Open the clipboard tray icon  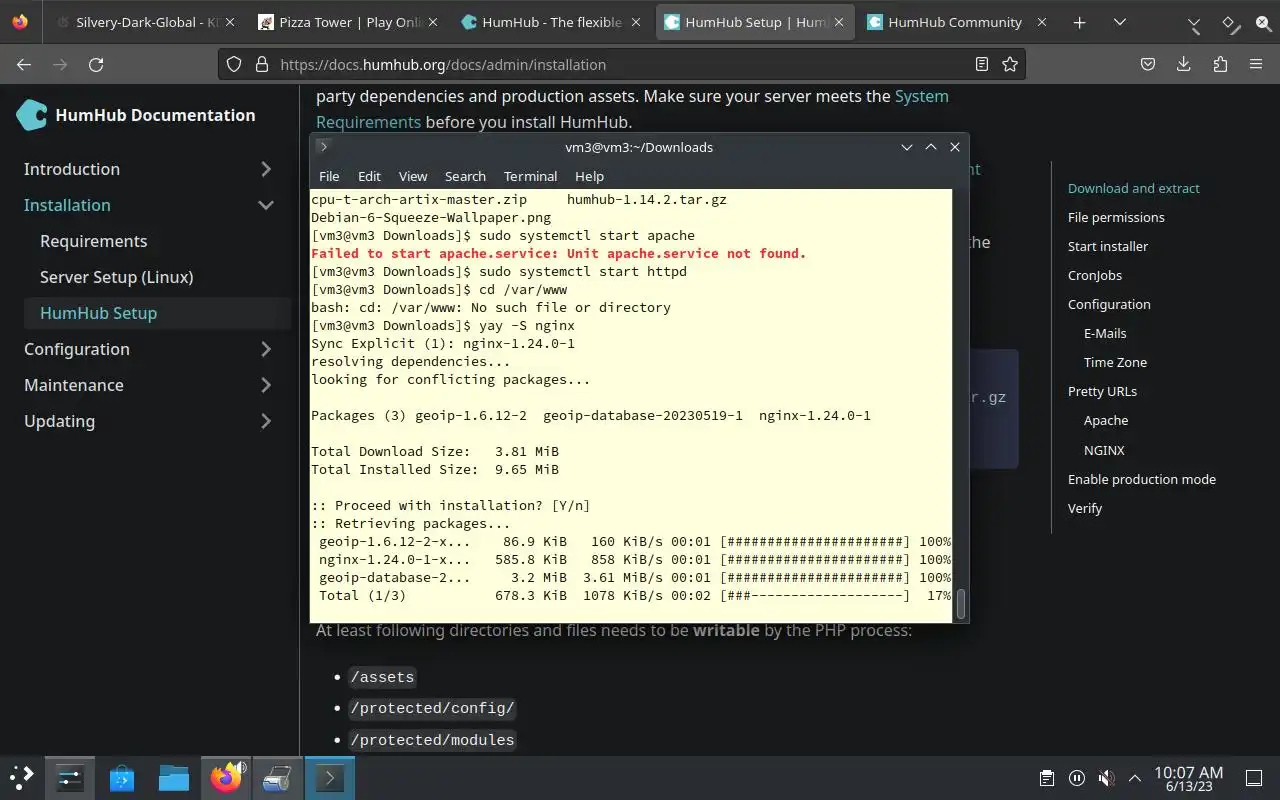tap(1046, 778)
